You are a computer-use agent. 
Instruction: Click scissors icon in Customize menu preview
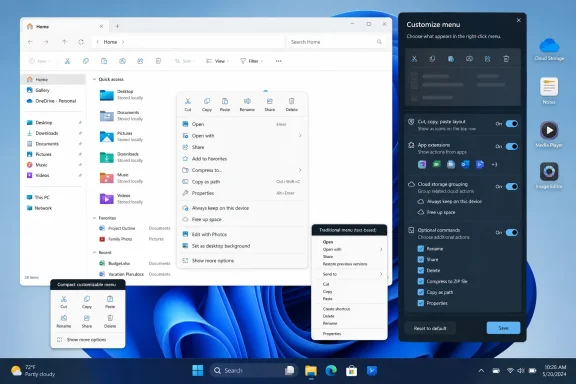point(414,59)
